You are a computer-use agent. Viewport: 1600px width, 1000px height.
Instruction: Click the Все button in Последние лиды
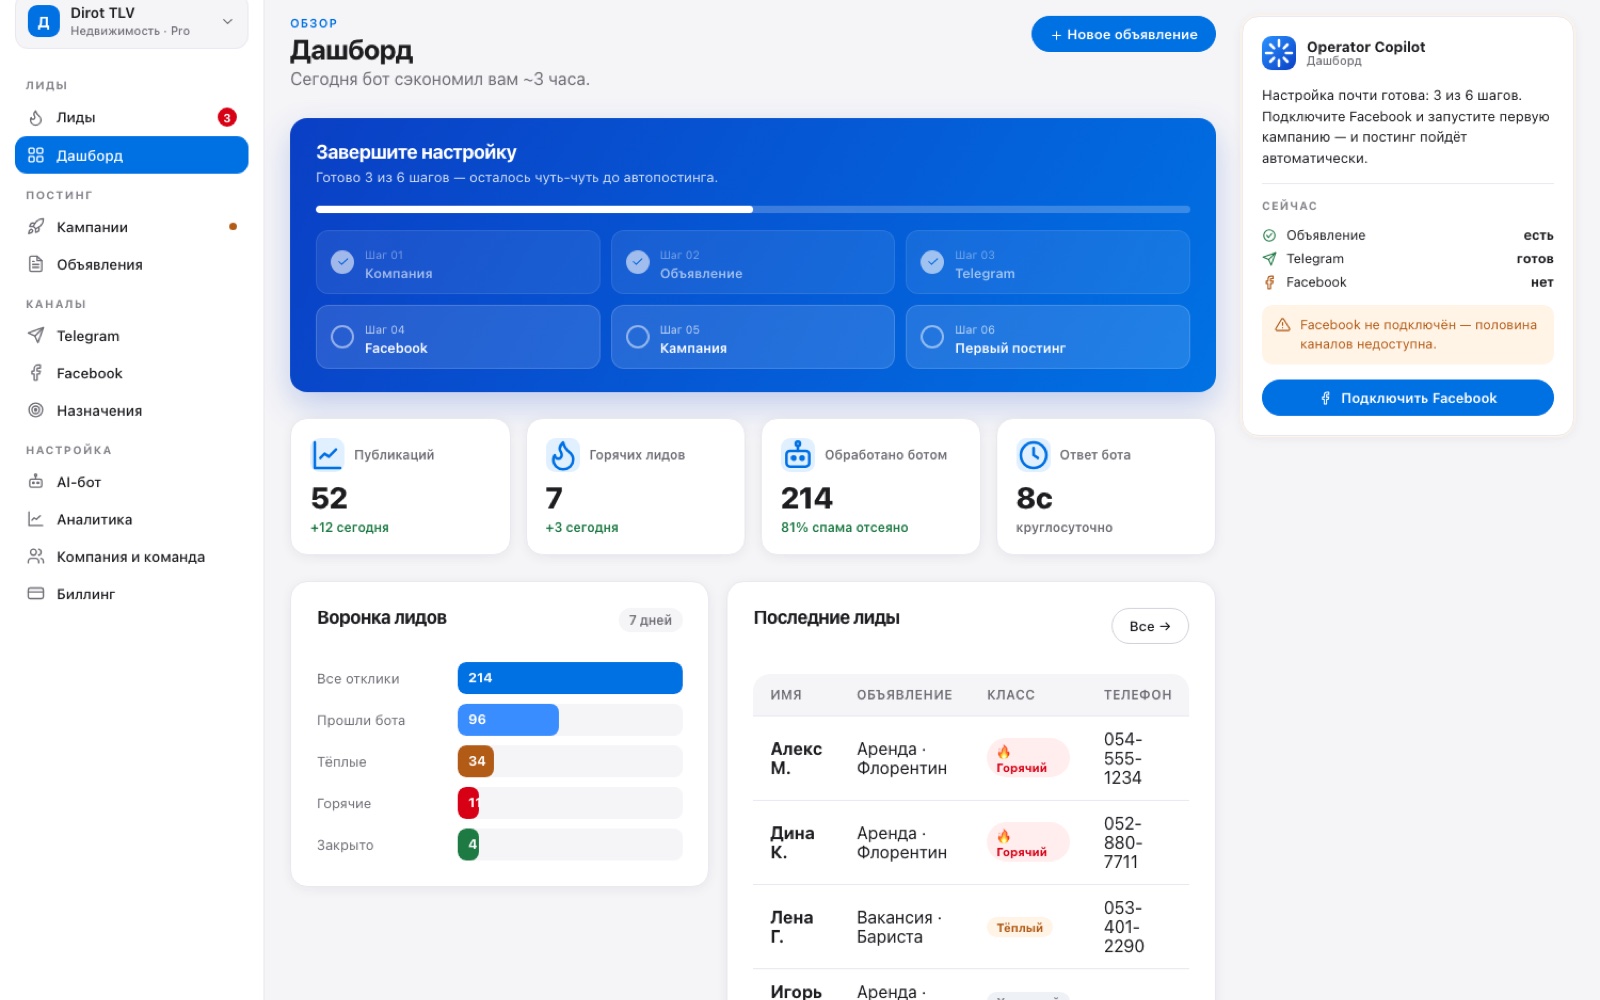pyautogui.click(x=1150, y=626)
